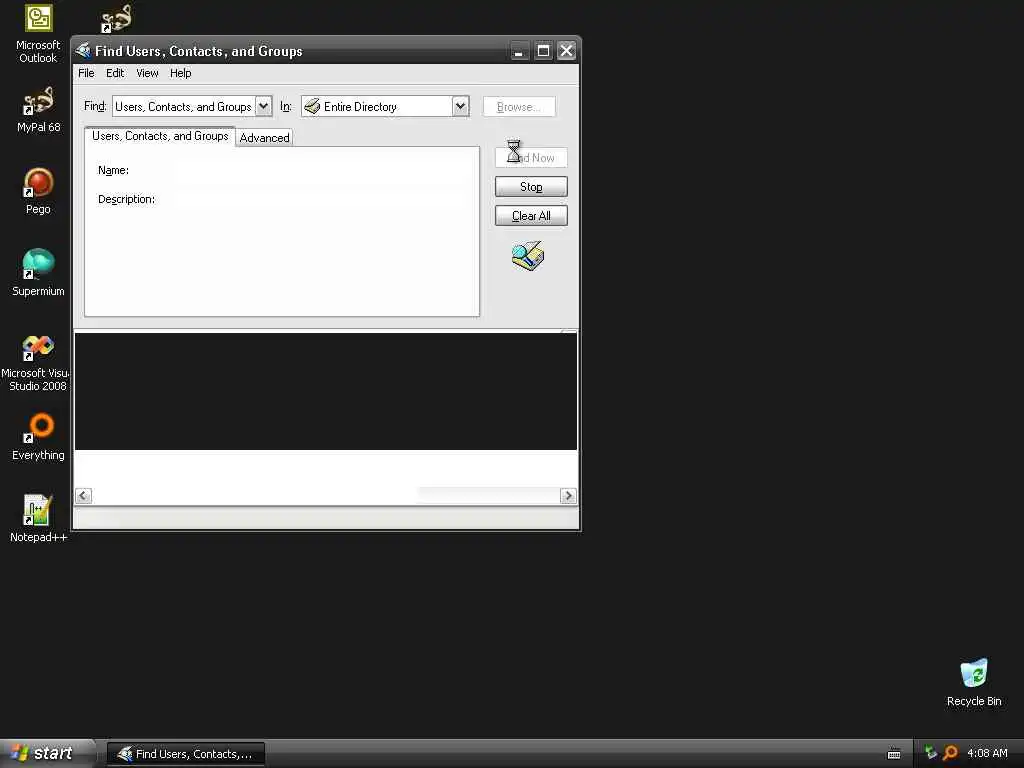The width and height of the screenshot is (1024, 768).
Task: Click the network connection tray icon
Action: point(931,753)
